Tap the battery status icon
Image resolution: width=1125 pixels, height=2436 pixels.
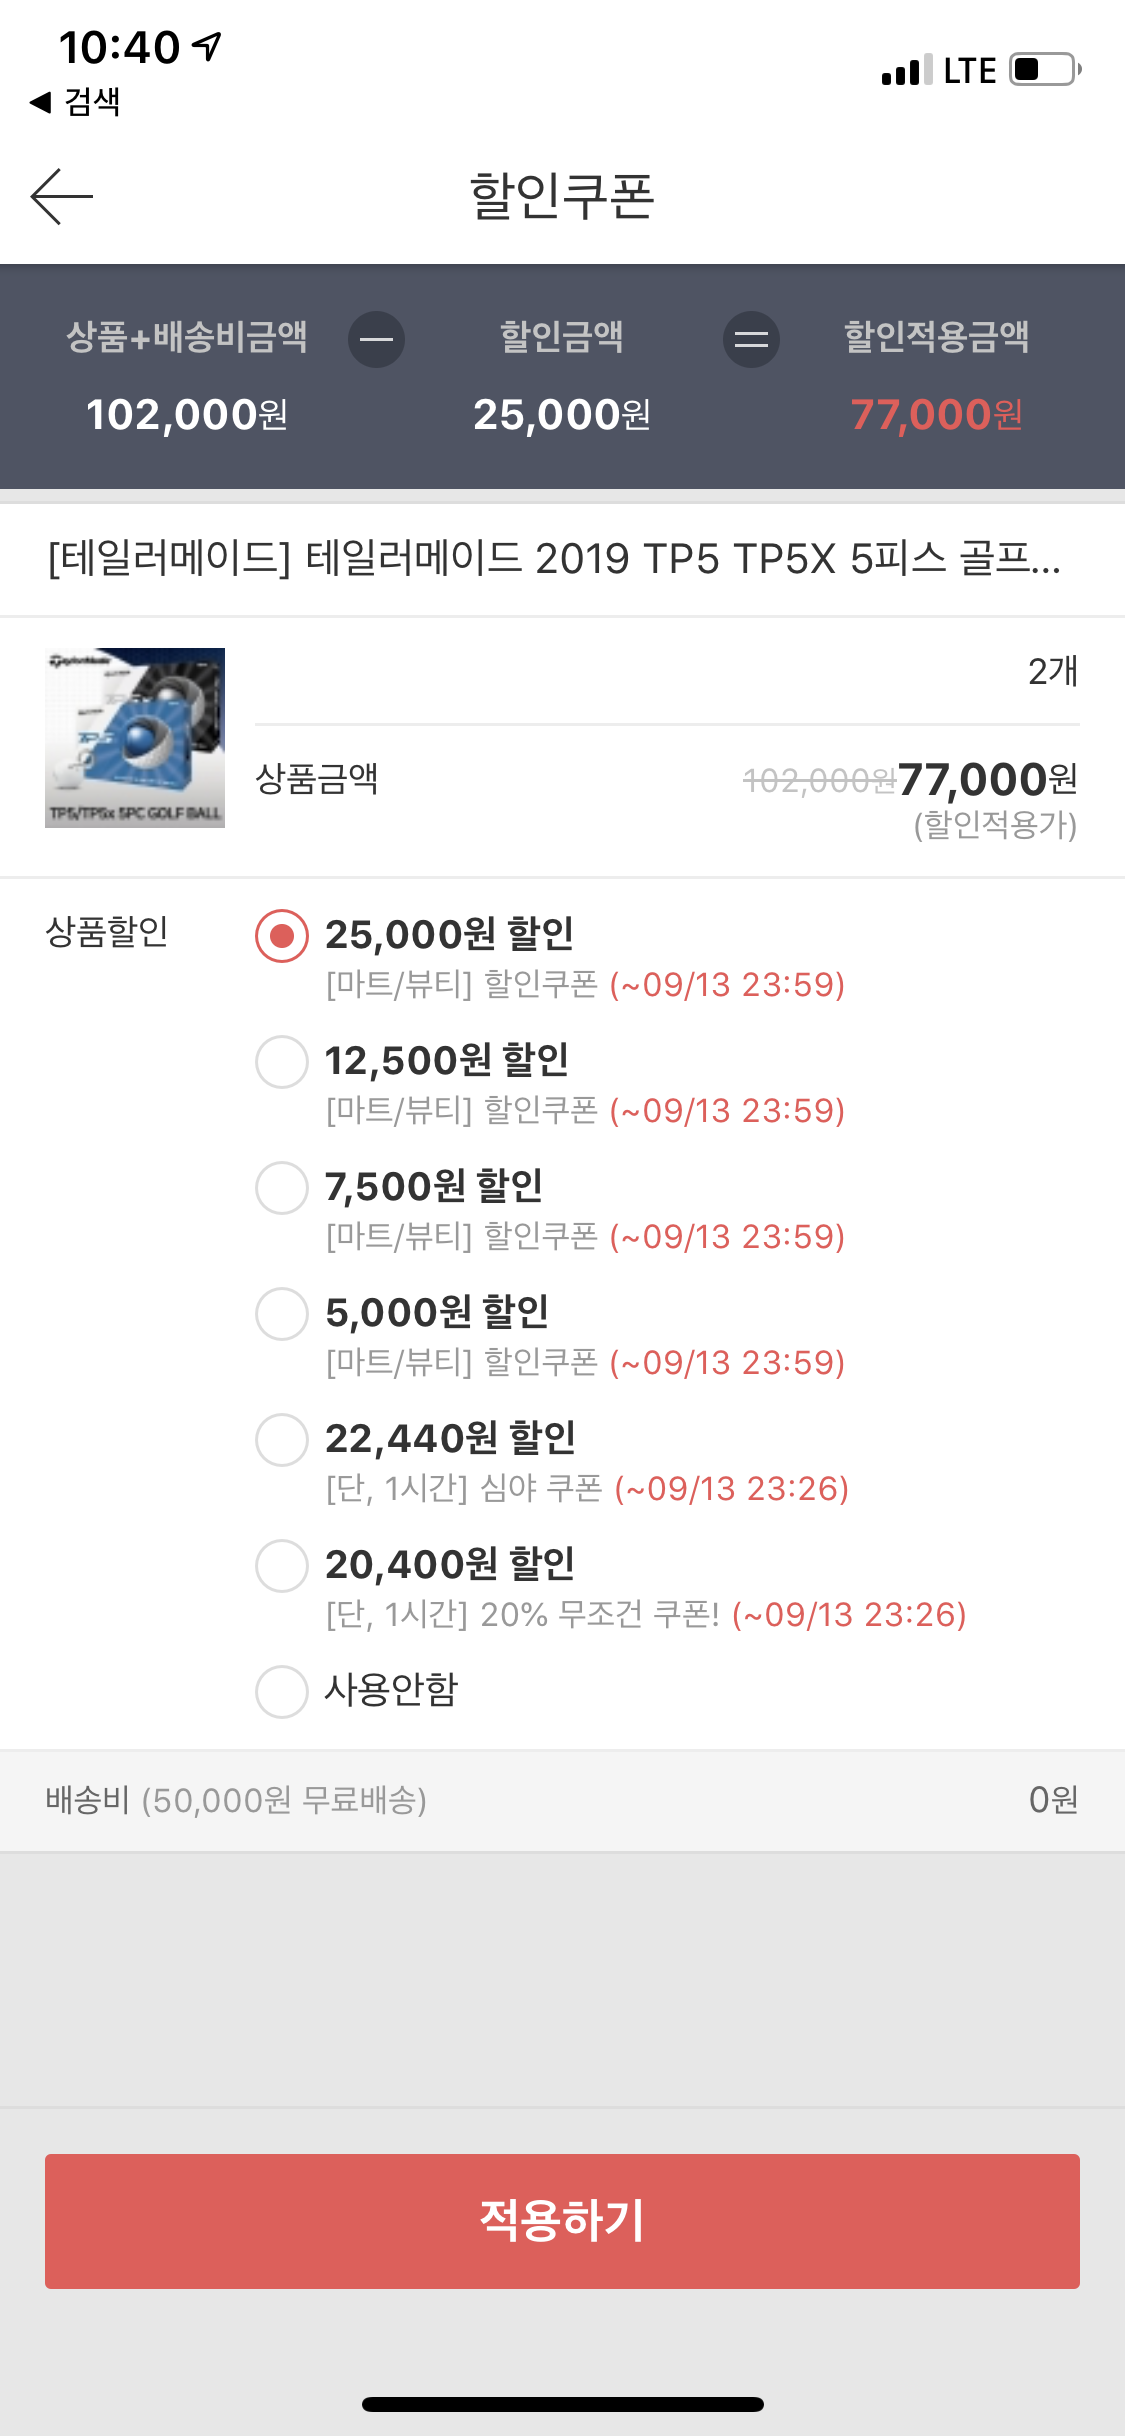[1045, 70]
